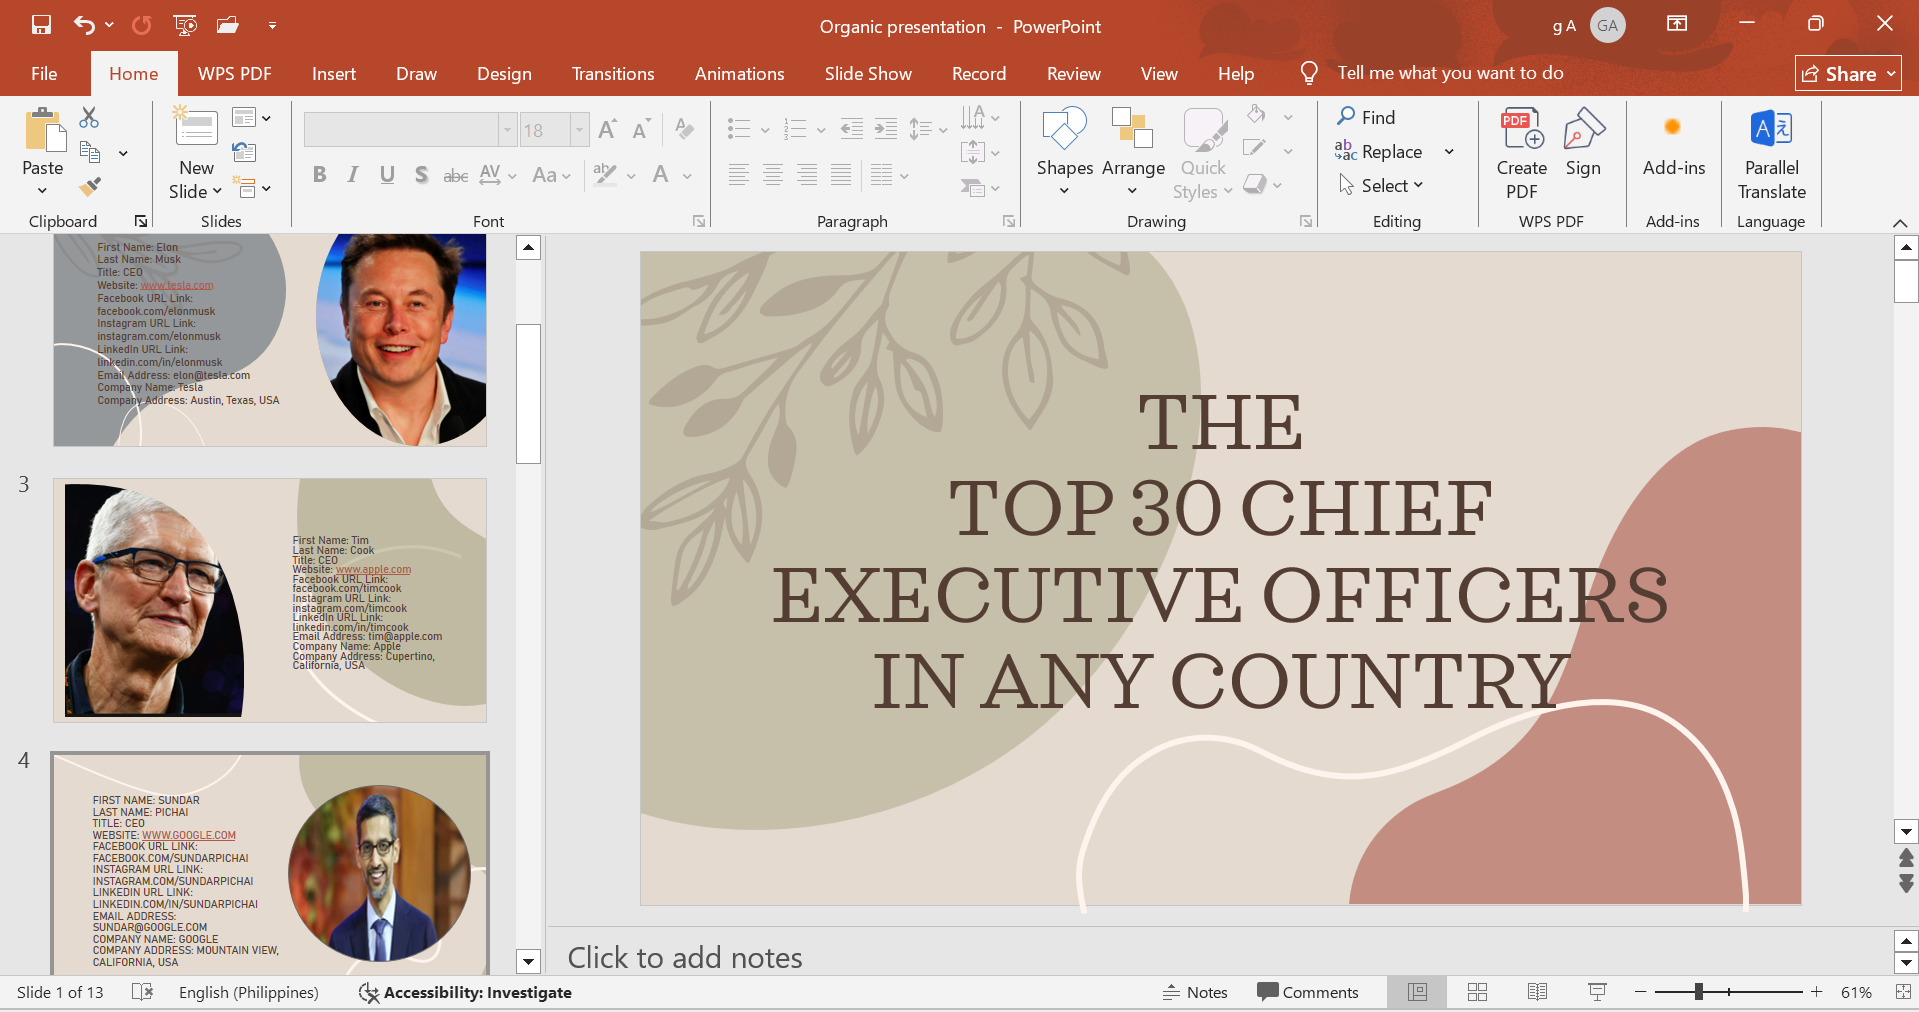Image resolution: width=1919 pixels, height=1012 pixels.
Task: Fit slide to current window icon
Action: (x=1902, y=992)
